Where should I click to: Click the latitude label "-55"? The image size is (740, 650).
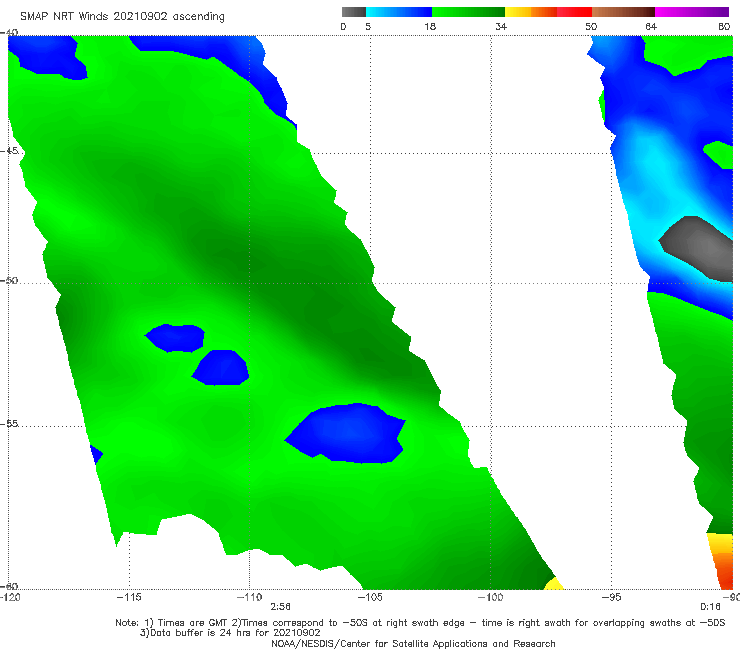(9, 424)
